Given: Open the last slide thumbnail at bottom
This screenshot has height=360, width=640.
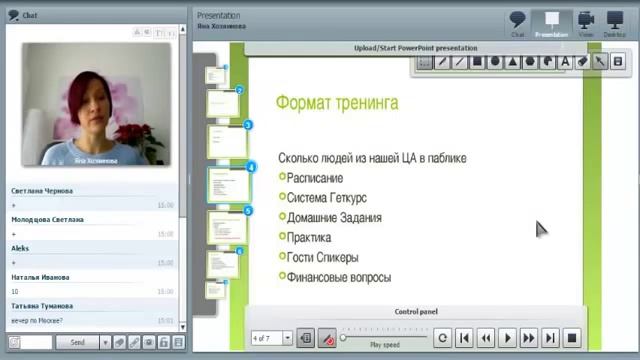Looking at the screenshot, I should click(216, 291).
